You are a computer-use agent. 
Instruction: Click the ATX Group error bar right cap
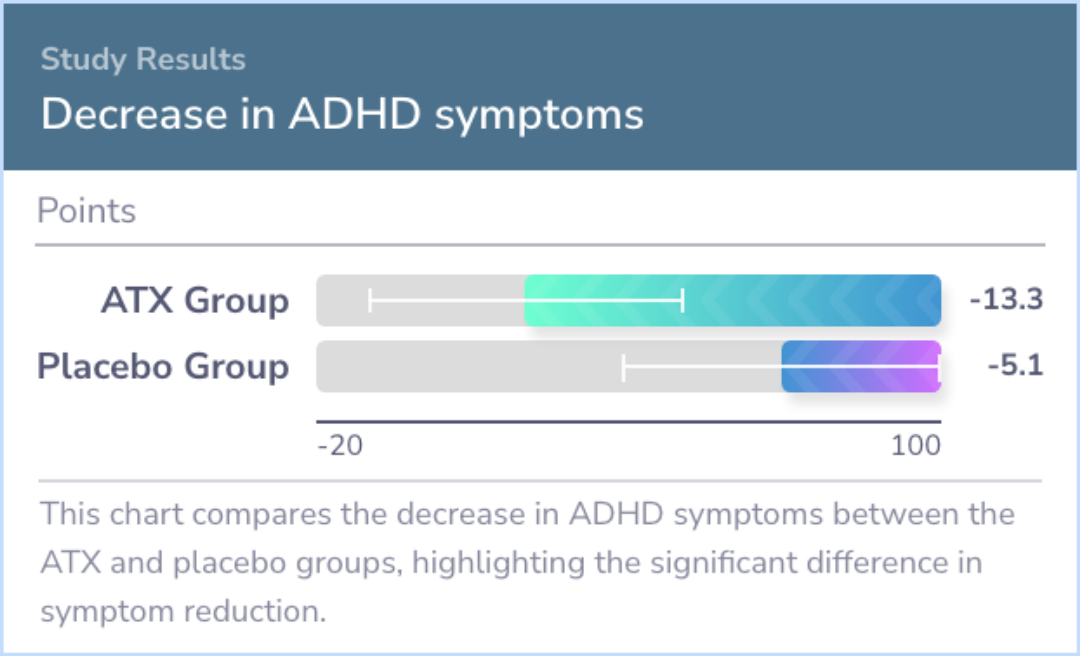coord(683,300)
